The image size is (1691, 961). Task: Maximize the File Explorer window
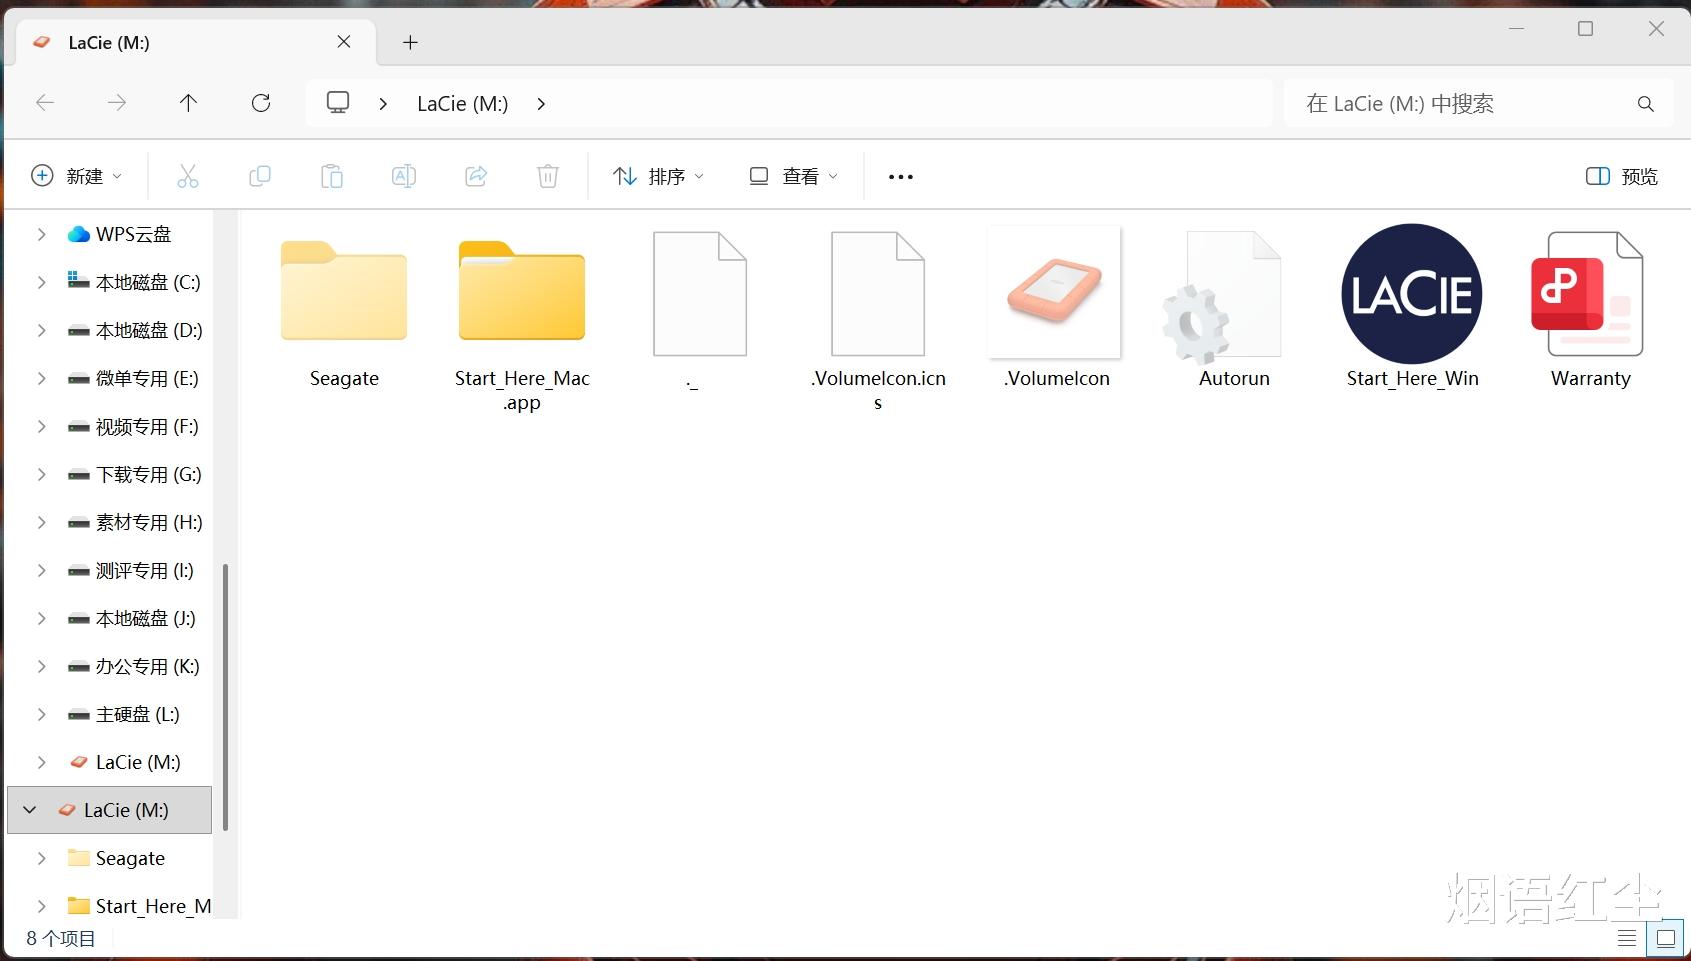point(1585,29)
